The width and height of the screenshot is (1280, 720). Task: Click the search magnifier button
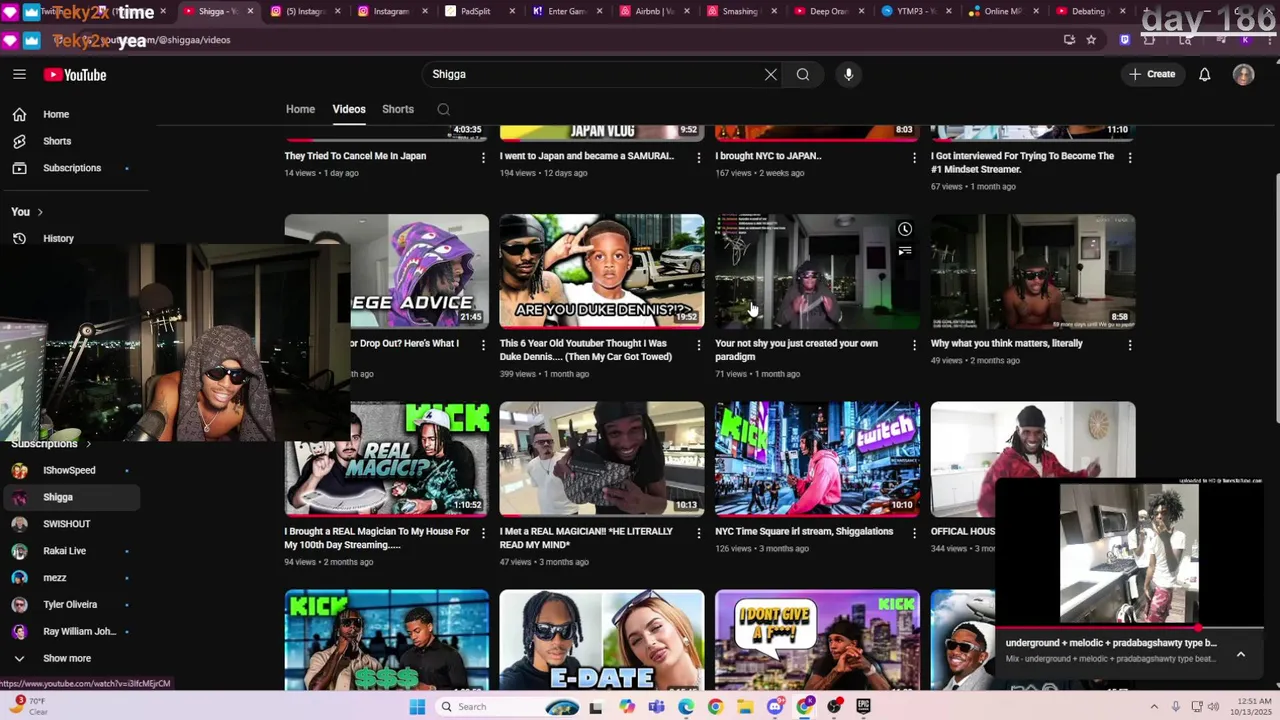[803, 74]
